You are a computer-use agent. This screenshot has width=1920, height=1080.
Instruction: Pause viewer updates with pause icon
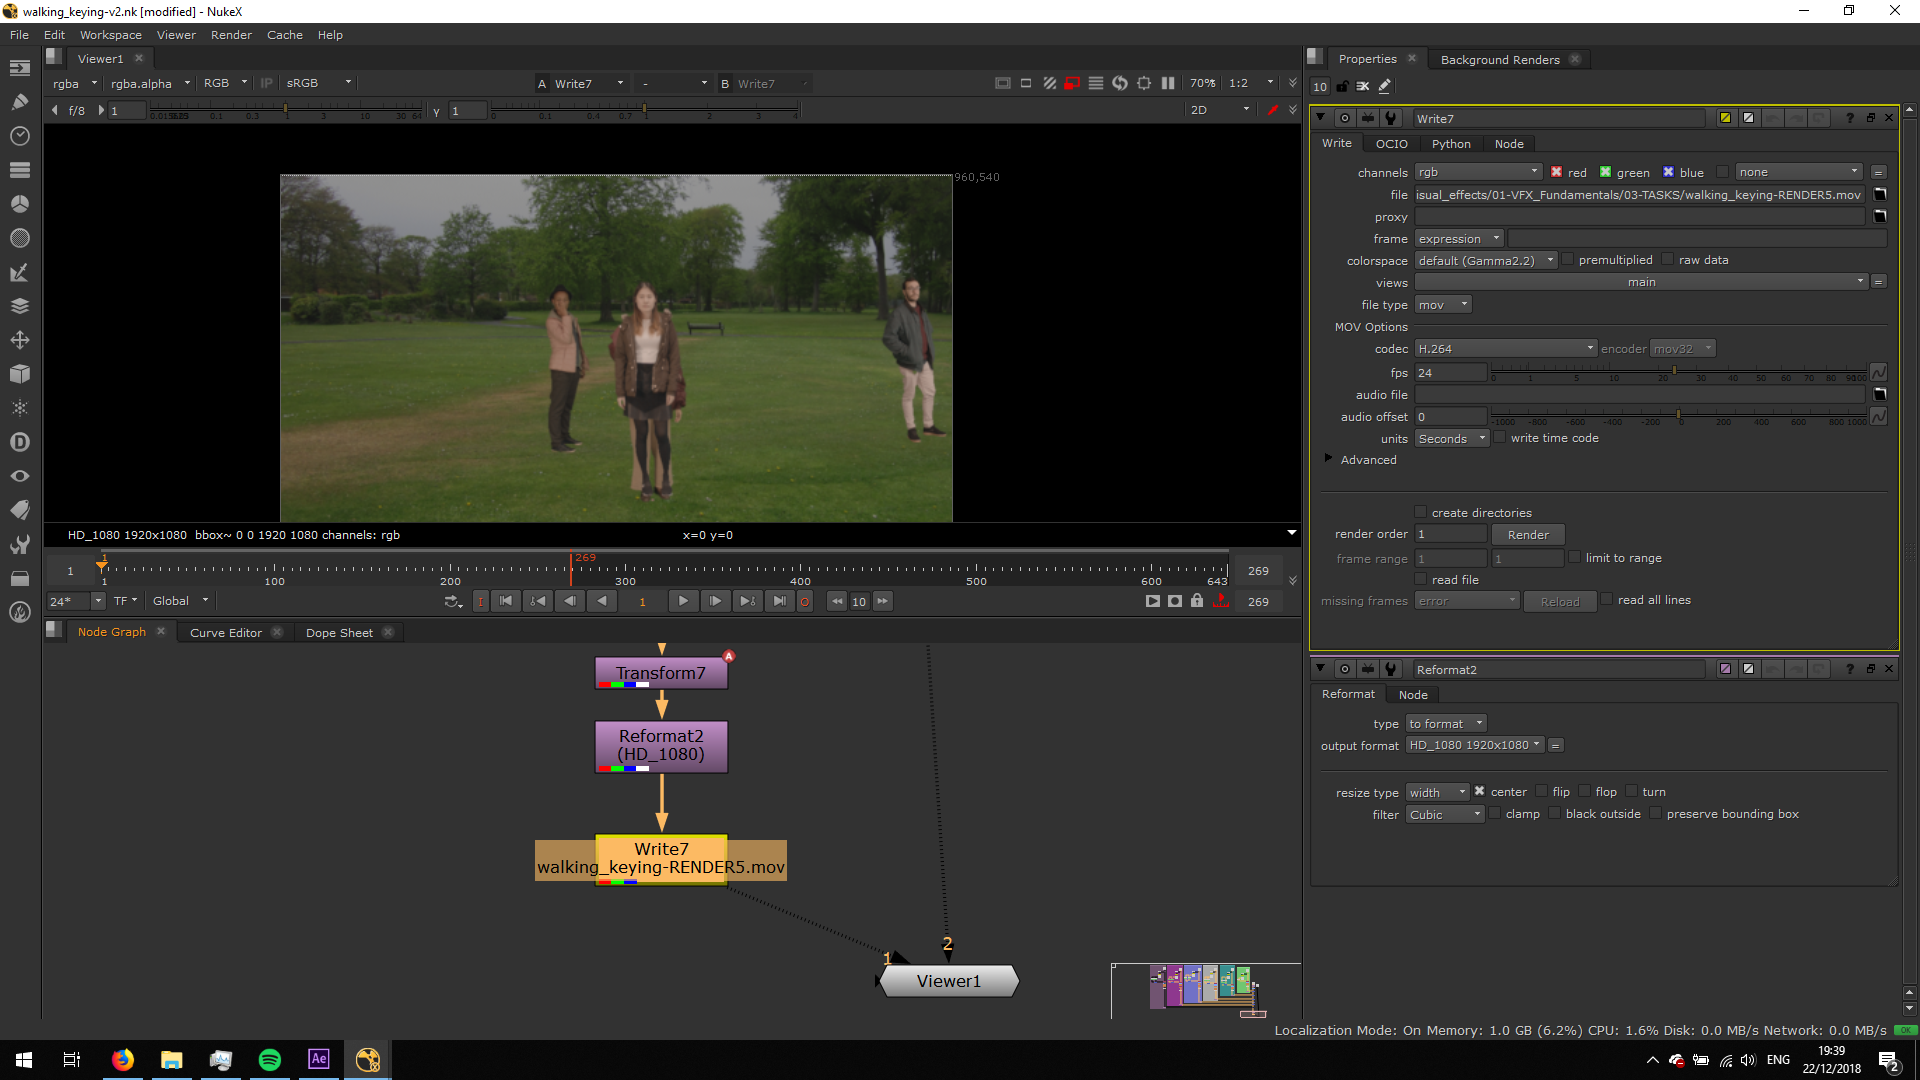[x=1167, y=83]
